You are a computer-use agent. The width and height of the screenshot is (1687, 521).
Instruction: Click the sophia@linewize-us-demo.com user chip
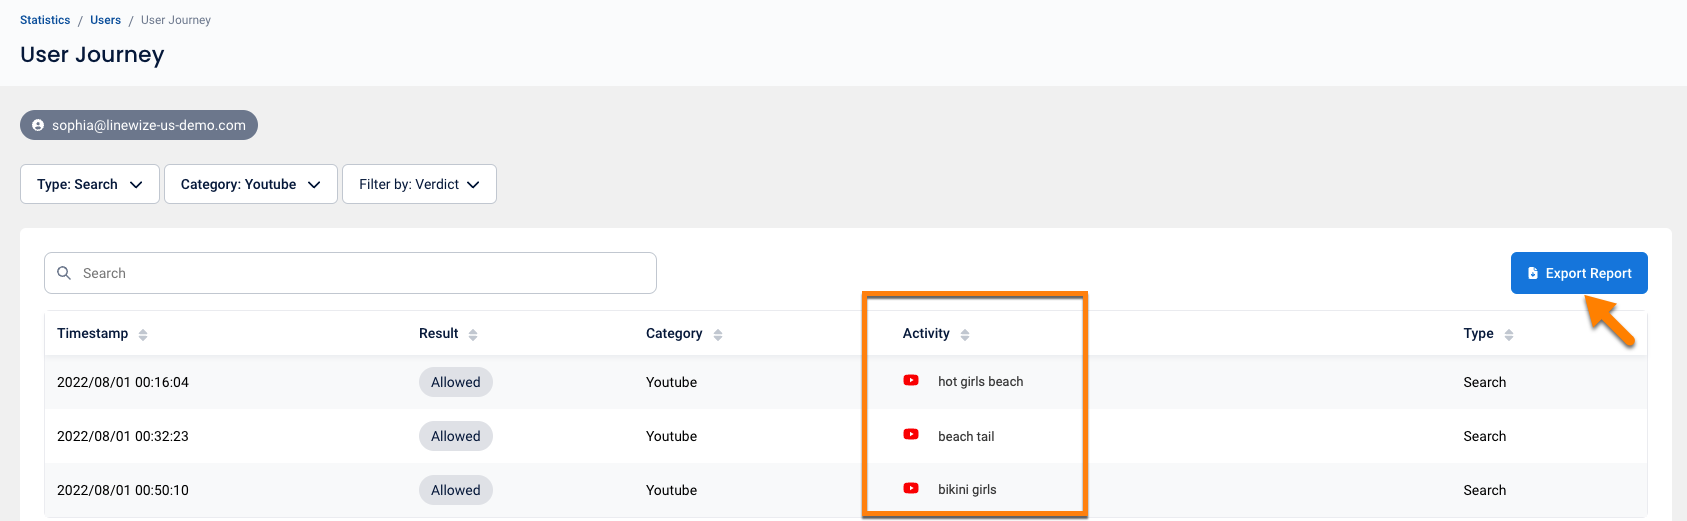pyautogui.click(x=139, y=125)
